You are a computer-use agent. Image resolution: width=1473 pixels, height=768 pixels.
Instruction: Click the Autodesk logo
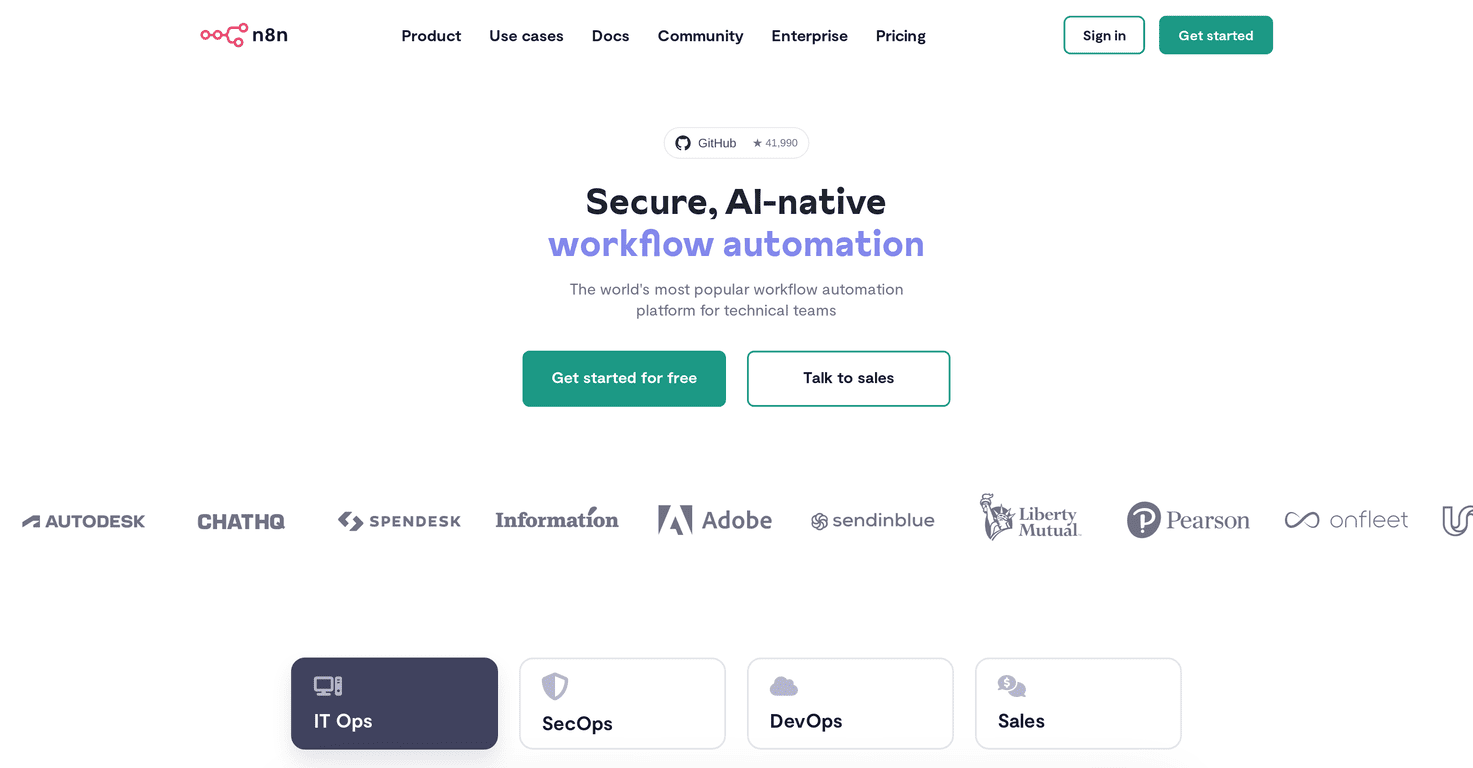click(84, 521)
